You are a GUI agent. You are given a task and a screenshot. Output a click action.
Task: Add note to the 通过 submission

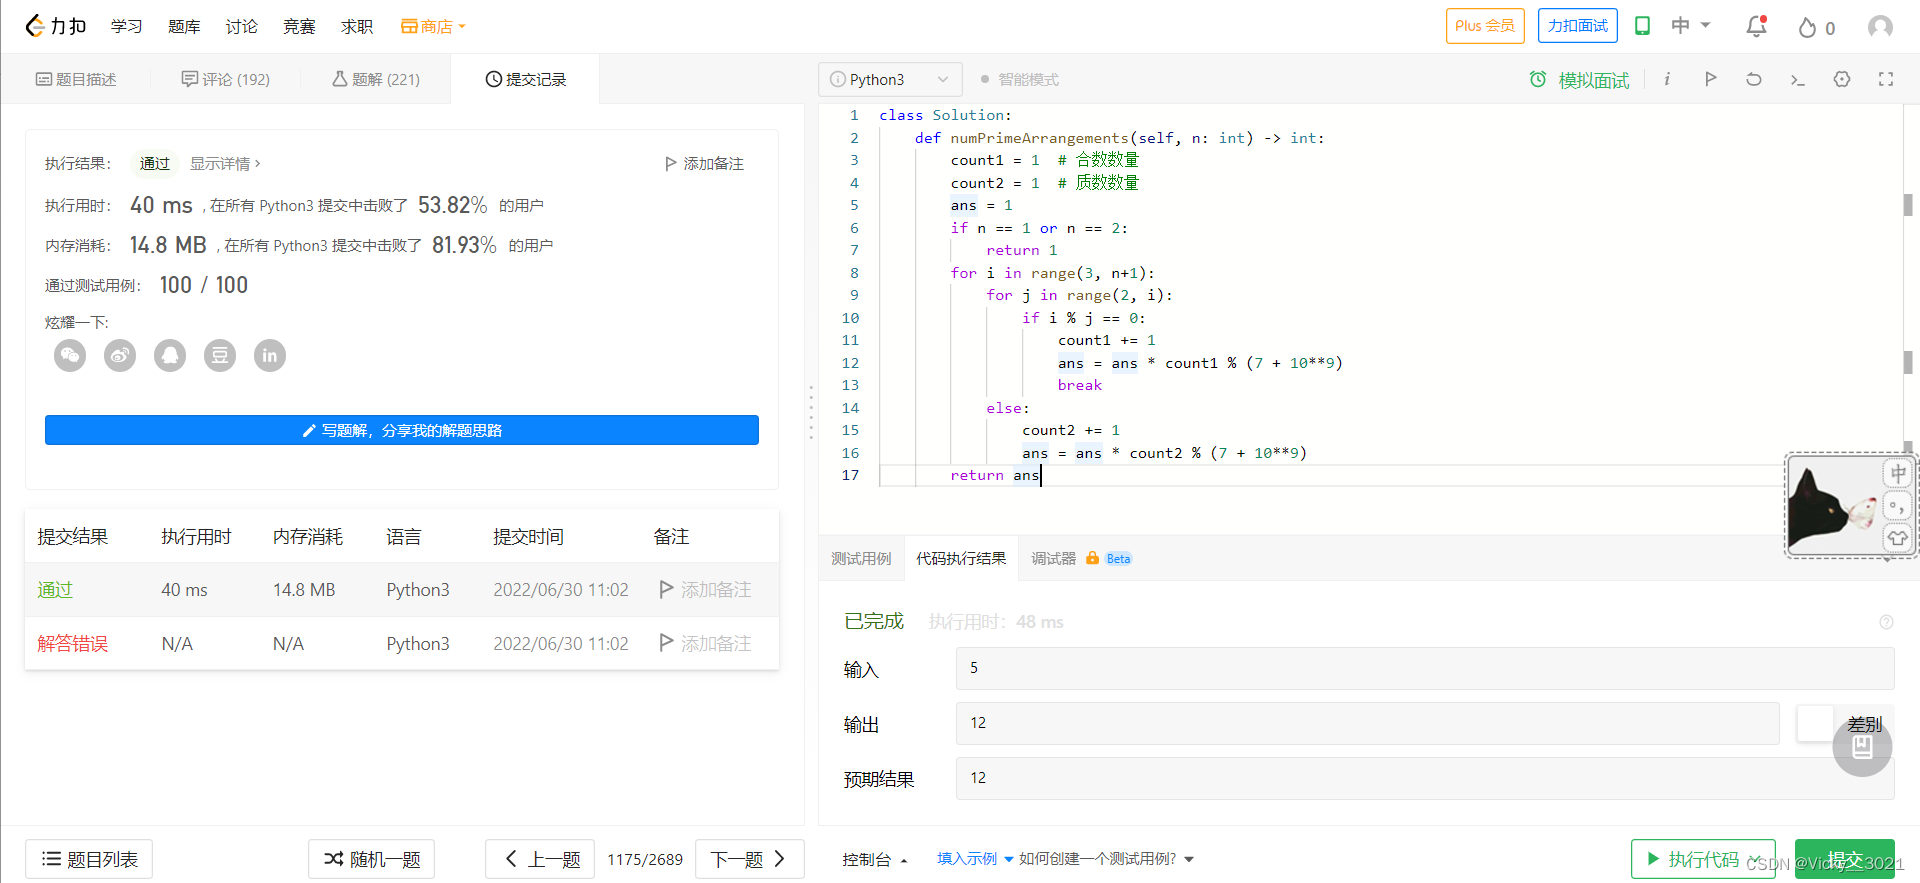705,590
